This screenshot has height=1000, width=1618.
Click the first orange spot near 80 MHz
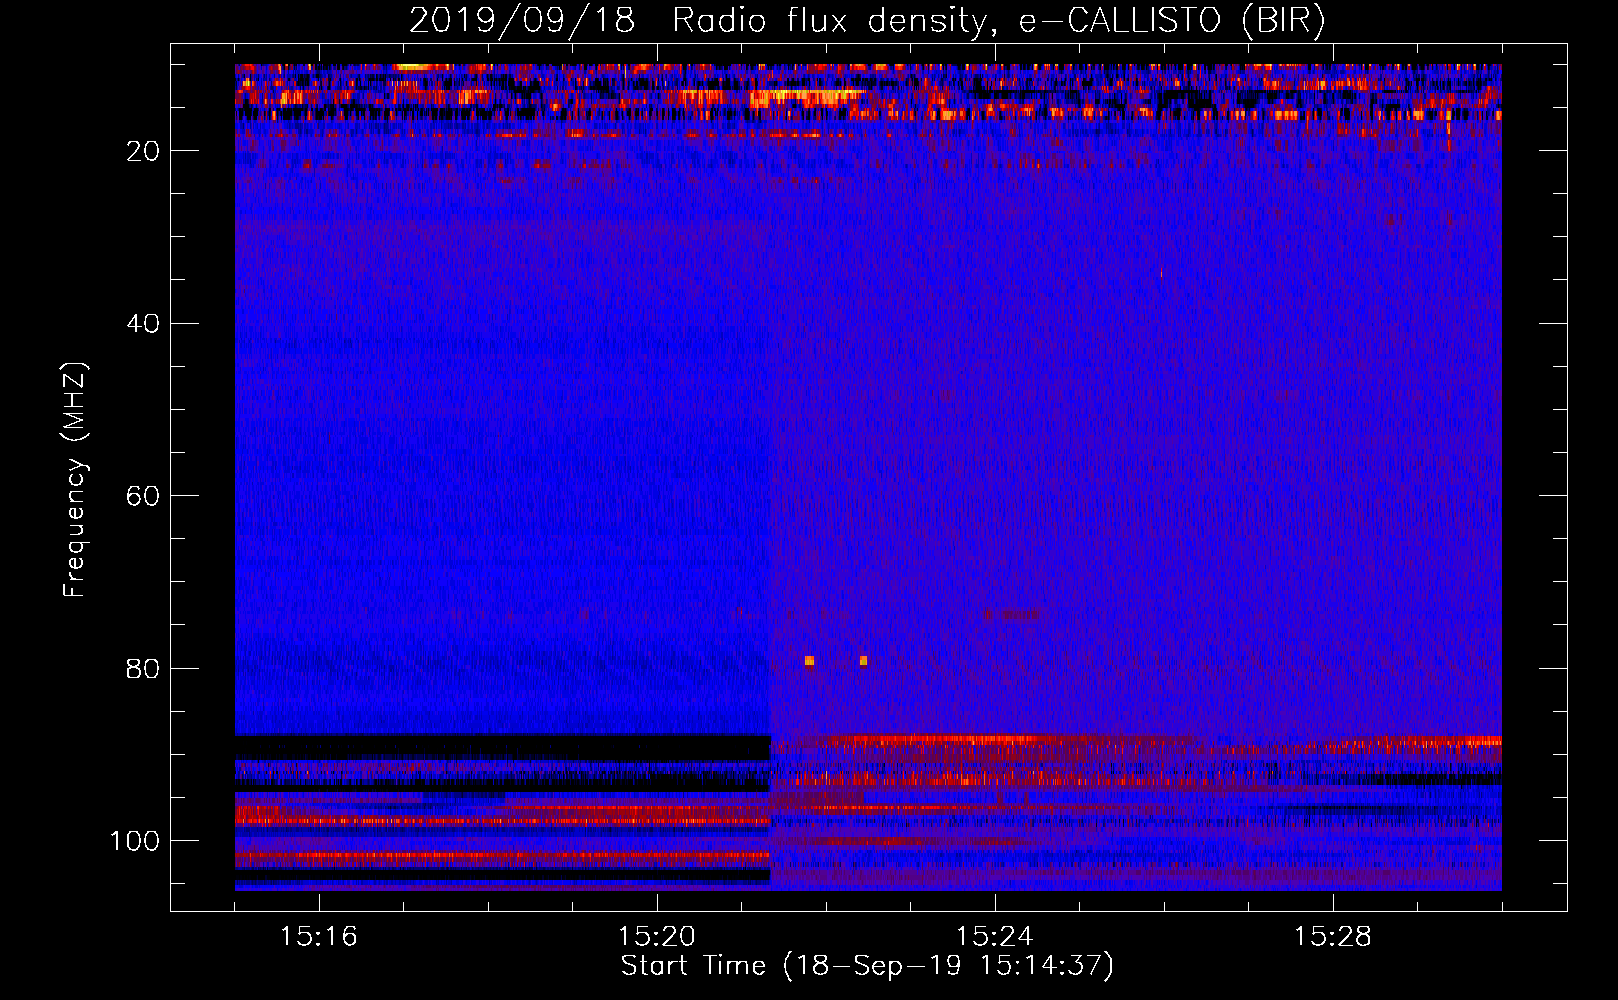(x=809, y=661)
